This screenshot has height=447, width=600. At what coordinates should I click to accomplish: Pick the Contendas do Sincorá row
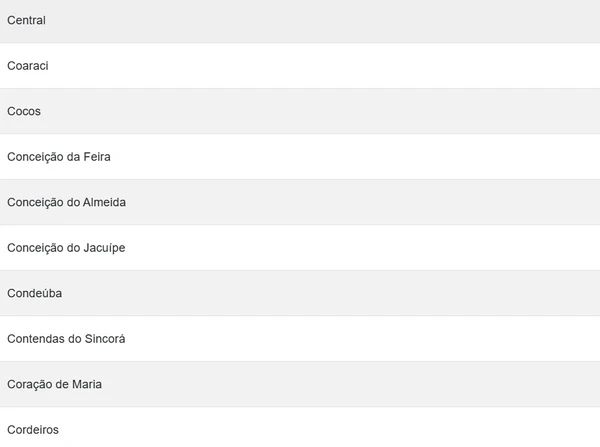(300, 339)
